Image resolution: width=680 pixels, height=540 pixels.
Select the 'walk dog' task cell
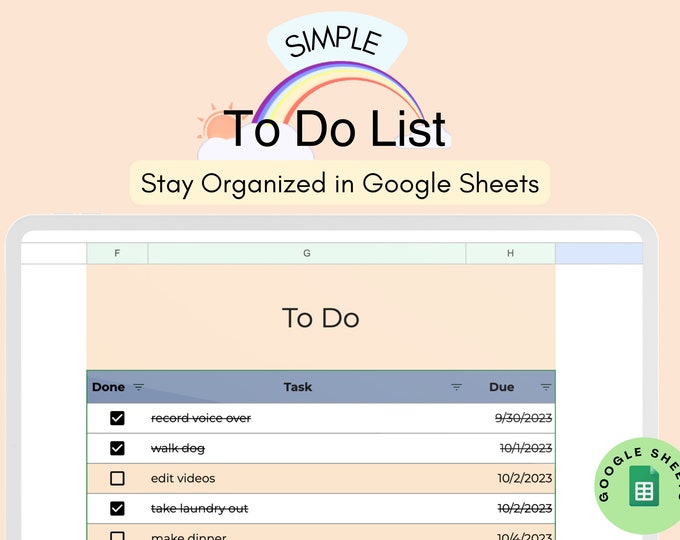[x=307, y=448]
